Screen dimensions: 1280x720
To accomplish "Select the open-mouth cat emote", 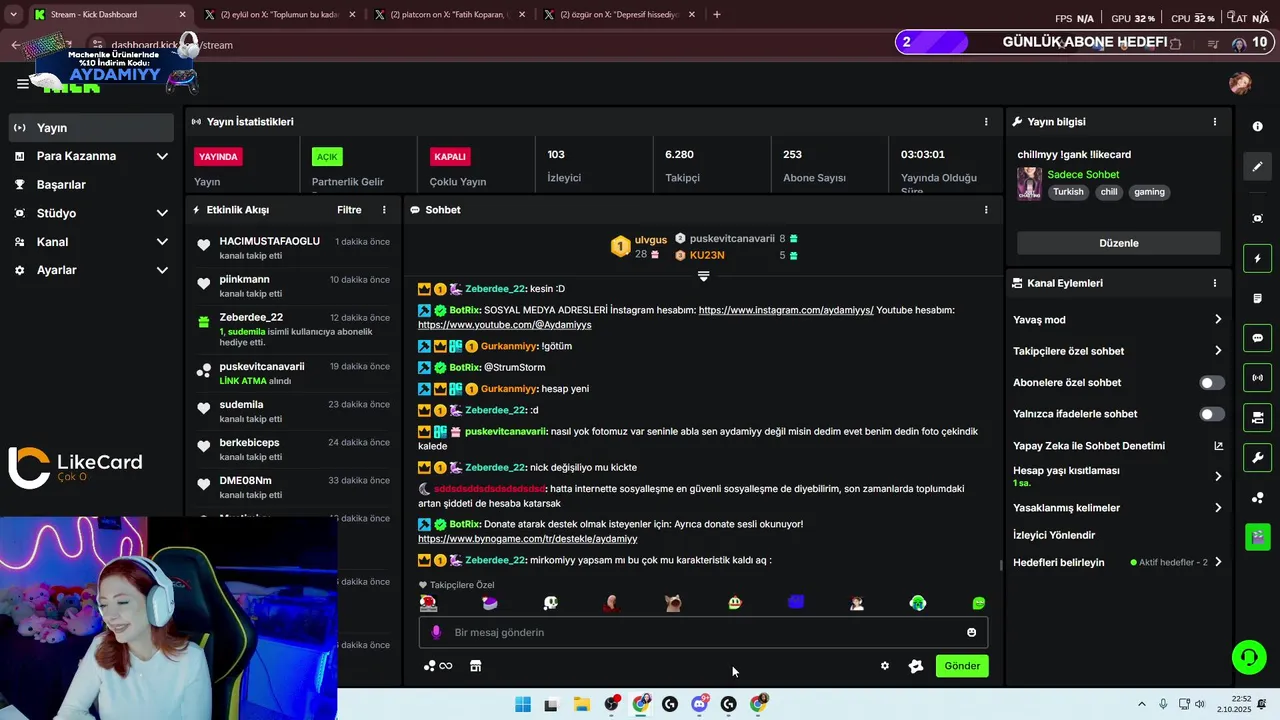I will pyautogui.click(x=673, y=603).
